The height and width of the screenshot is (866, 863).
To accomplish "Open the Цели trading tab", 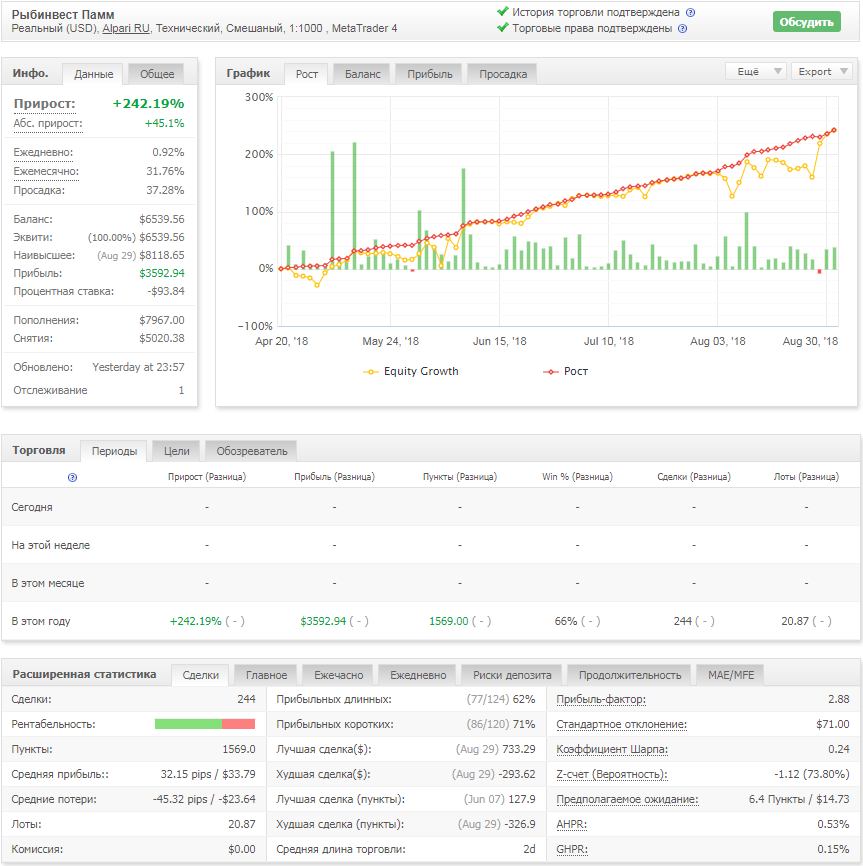I will coord(177,451).
